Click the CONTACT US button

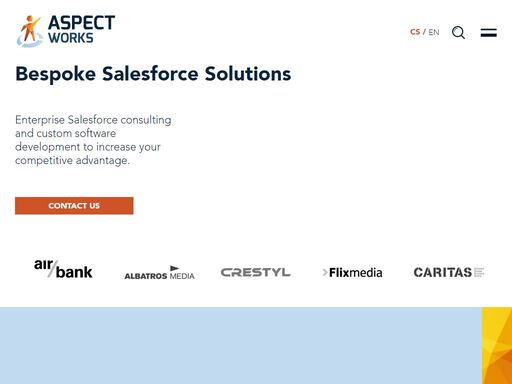click(74, 206)
